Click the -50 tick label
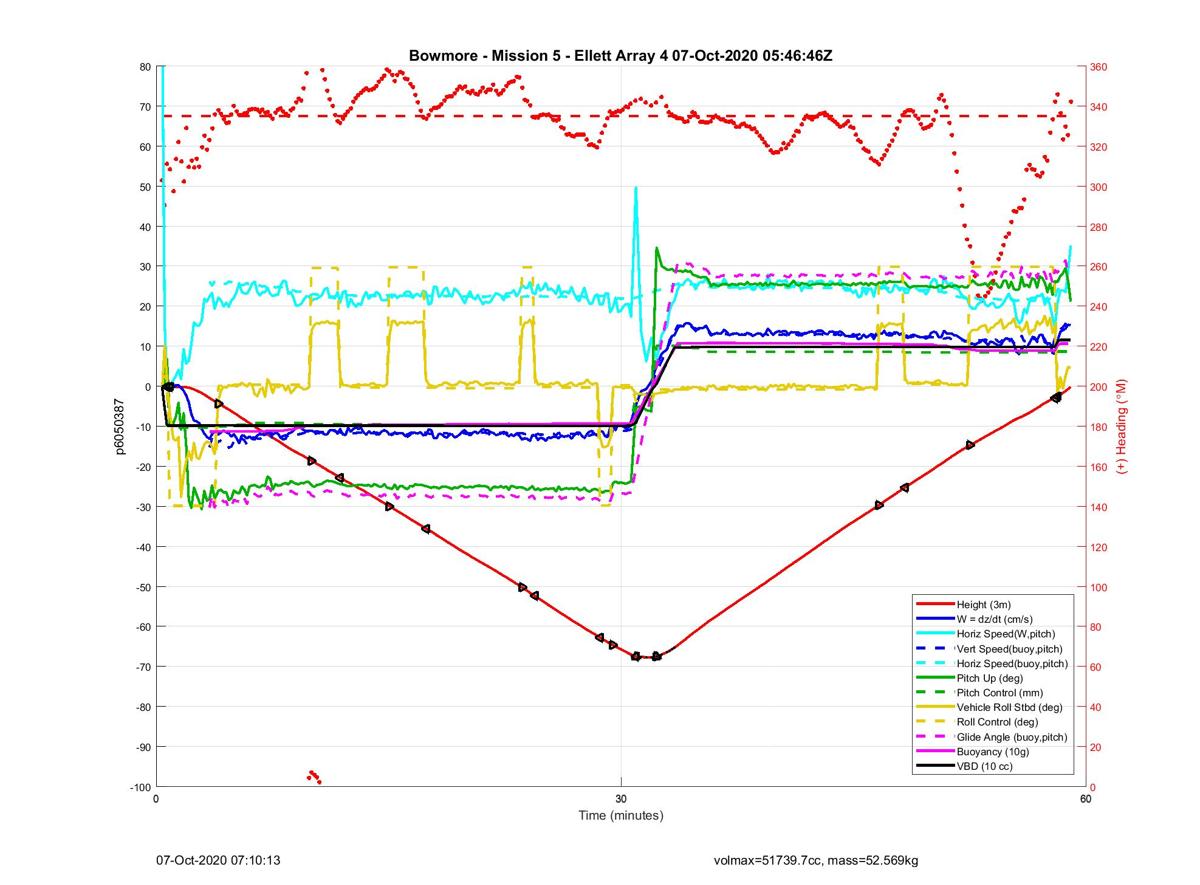Screen dimensions: 1200x885 (x=142, y=587)
